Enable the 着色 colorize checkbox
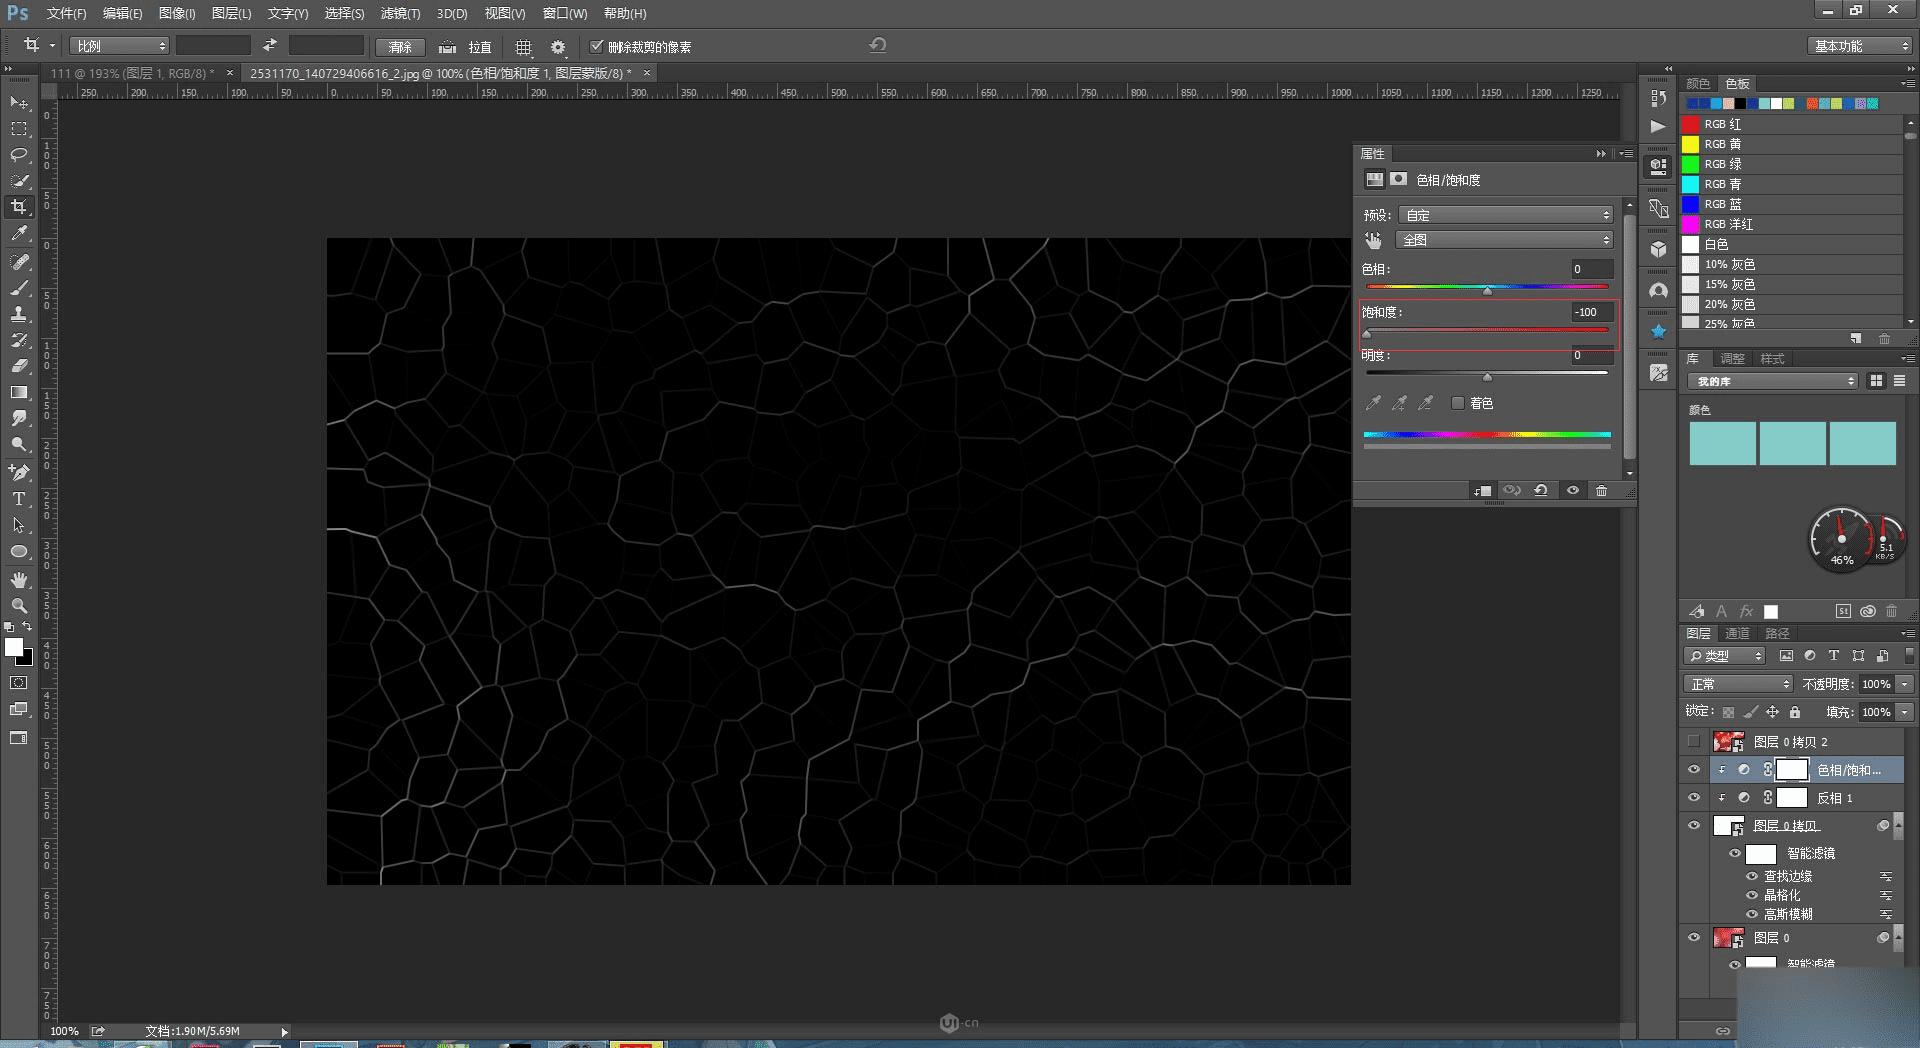1920x1048 pixels. point(1458,403)
